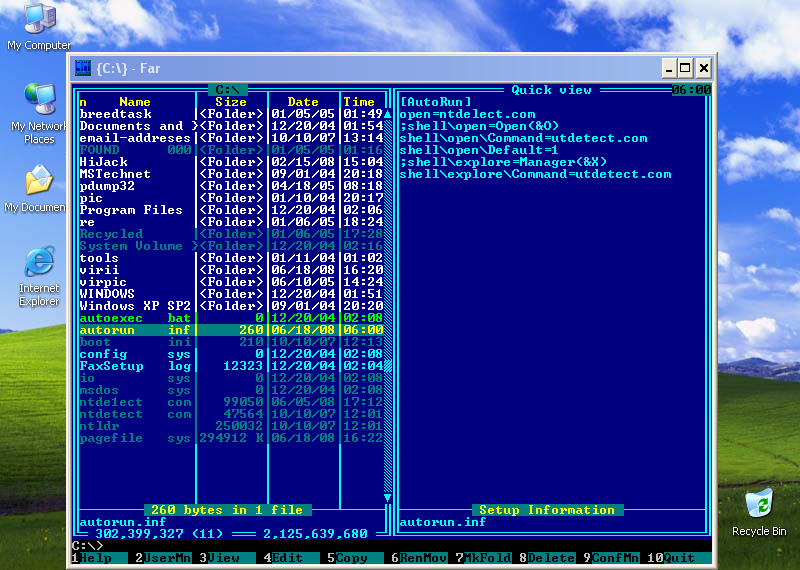The height and width of the screenshot is (570, 800).
Task: Click the Name column header
Action: tap(135, 102)
